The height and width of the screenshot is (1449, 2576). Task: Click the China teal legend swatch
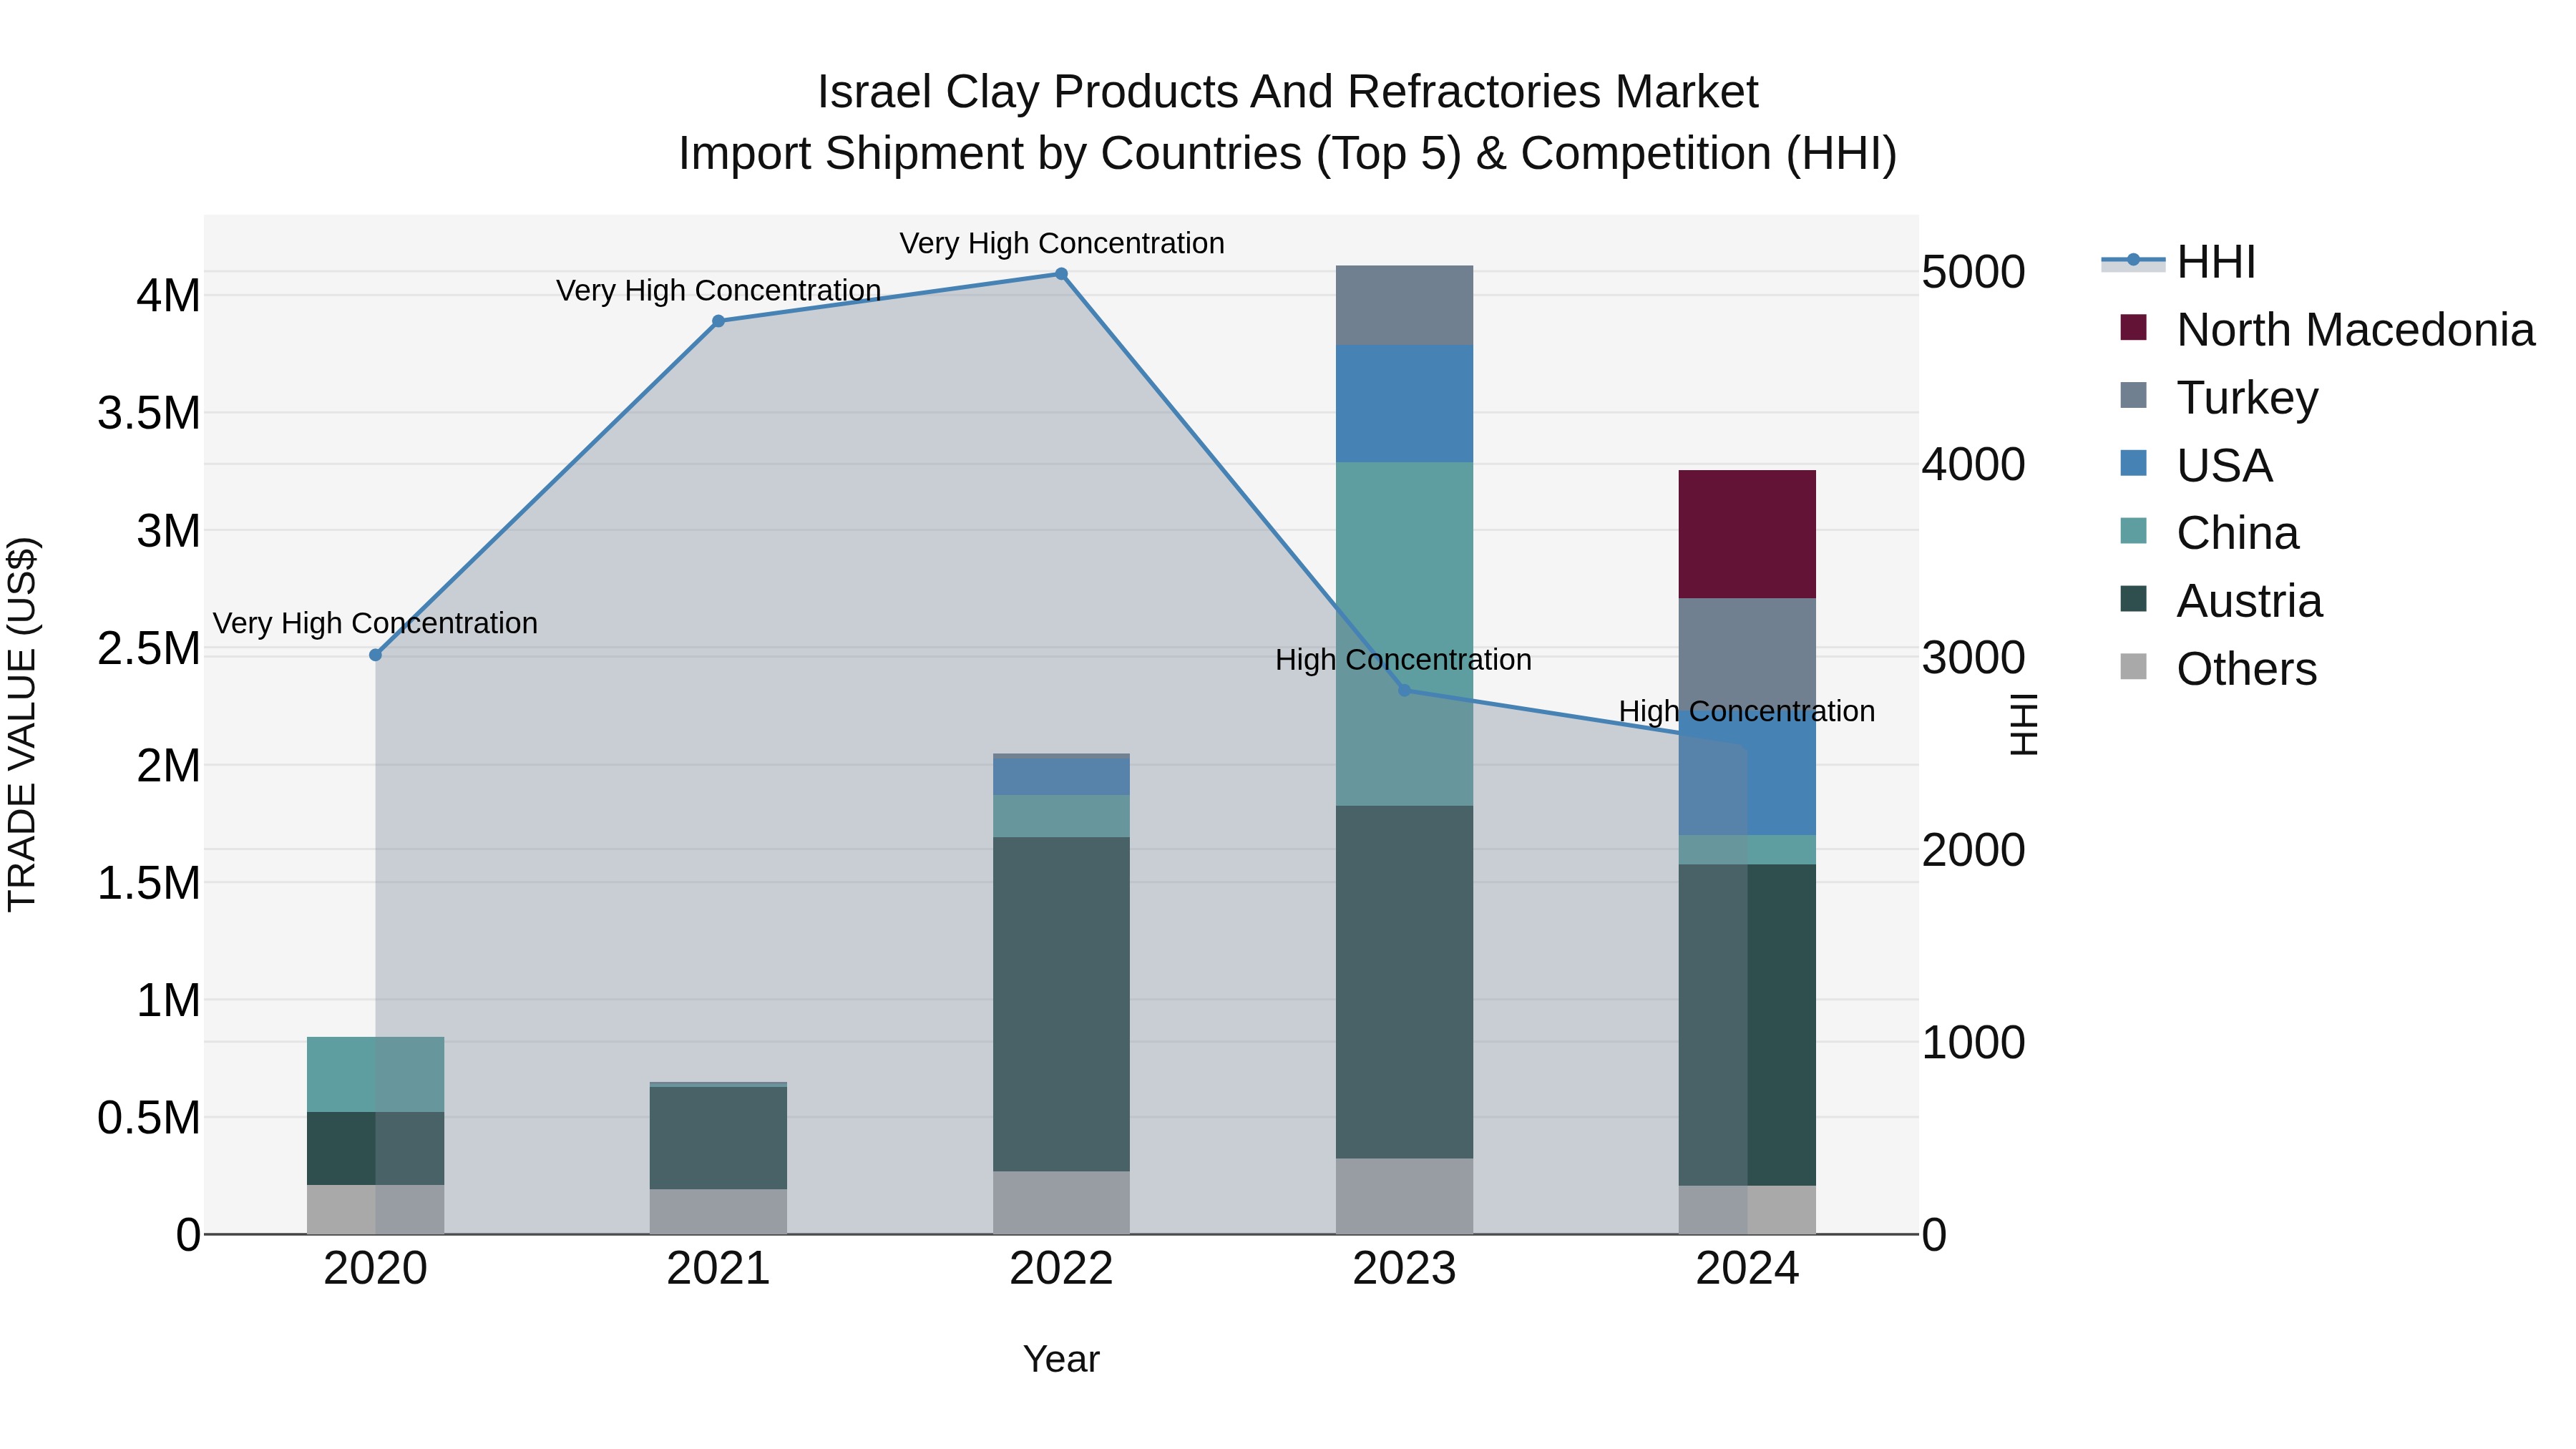pyautogui.click(x=2133, y=531)
